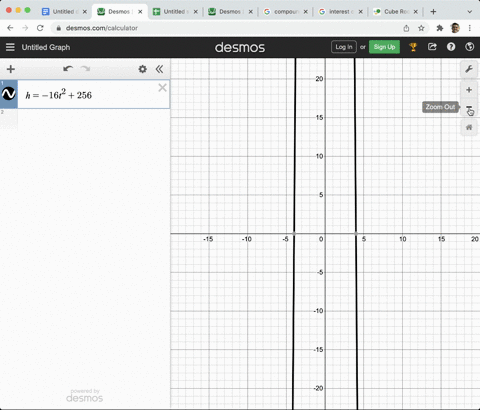Click the Zoom Out minus button
The width and height of the screenshot is (480, 410).
(x=469, y=107)
